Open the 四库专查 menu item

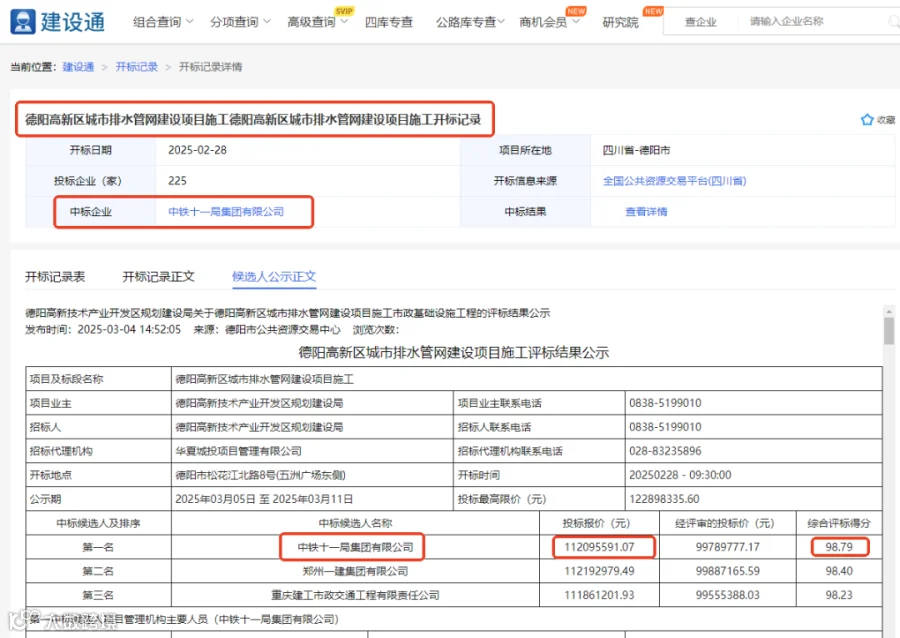coord(389,22)
